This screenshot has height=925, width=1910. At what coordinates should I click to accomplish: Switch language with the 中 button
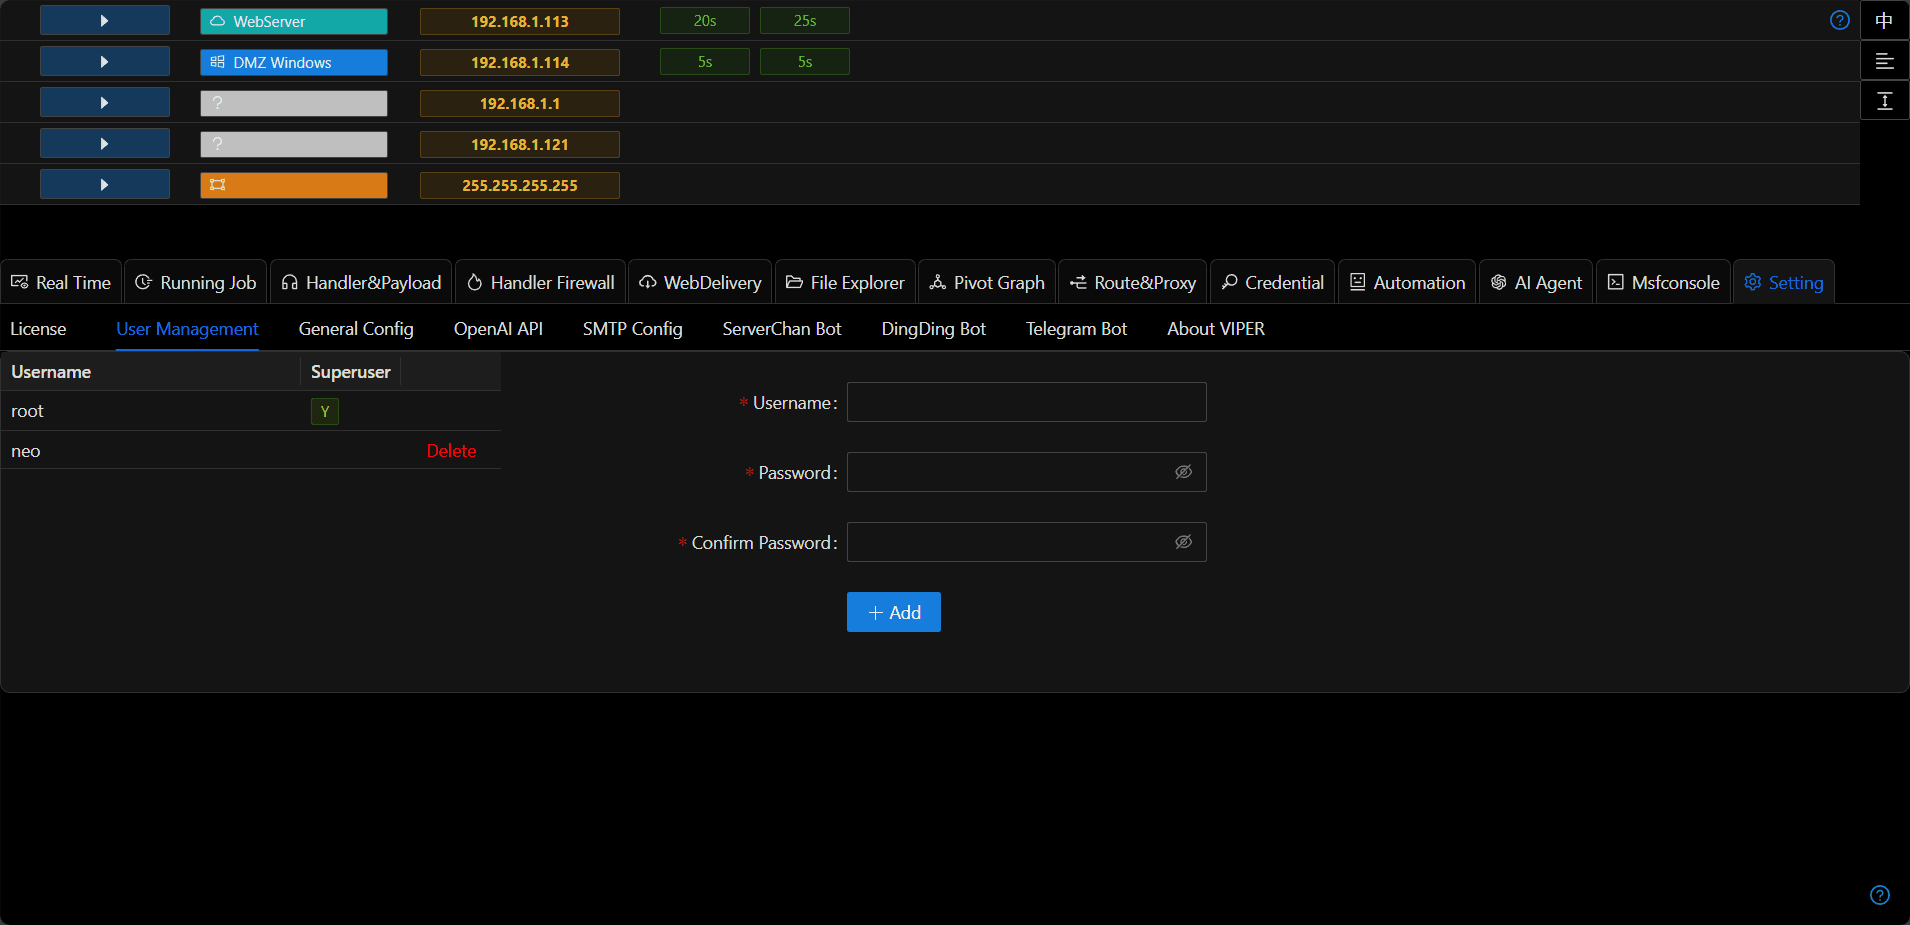pos(1885,20)
